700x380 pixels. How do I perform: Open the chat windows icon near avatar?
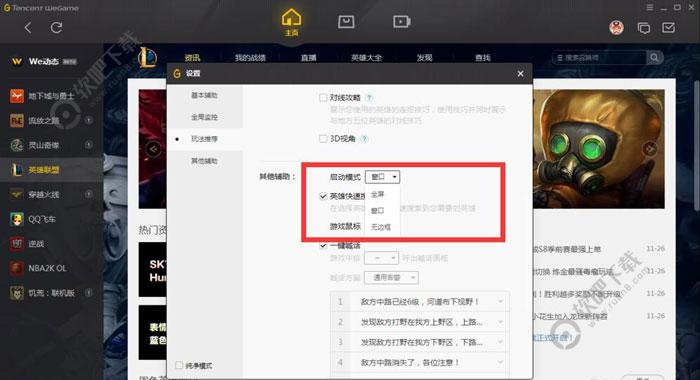644,28
